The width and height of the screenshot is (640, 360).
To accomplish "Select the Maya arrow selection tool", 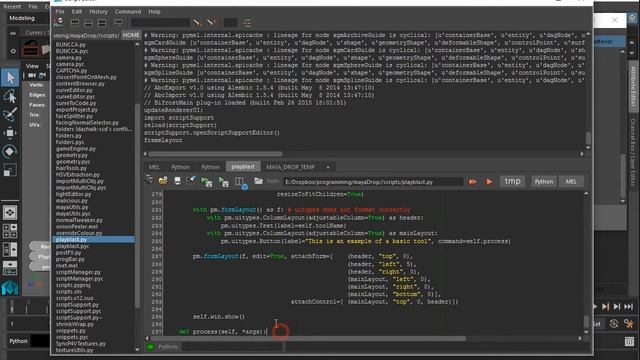I will [x=10, y=78].
